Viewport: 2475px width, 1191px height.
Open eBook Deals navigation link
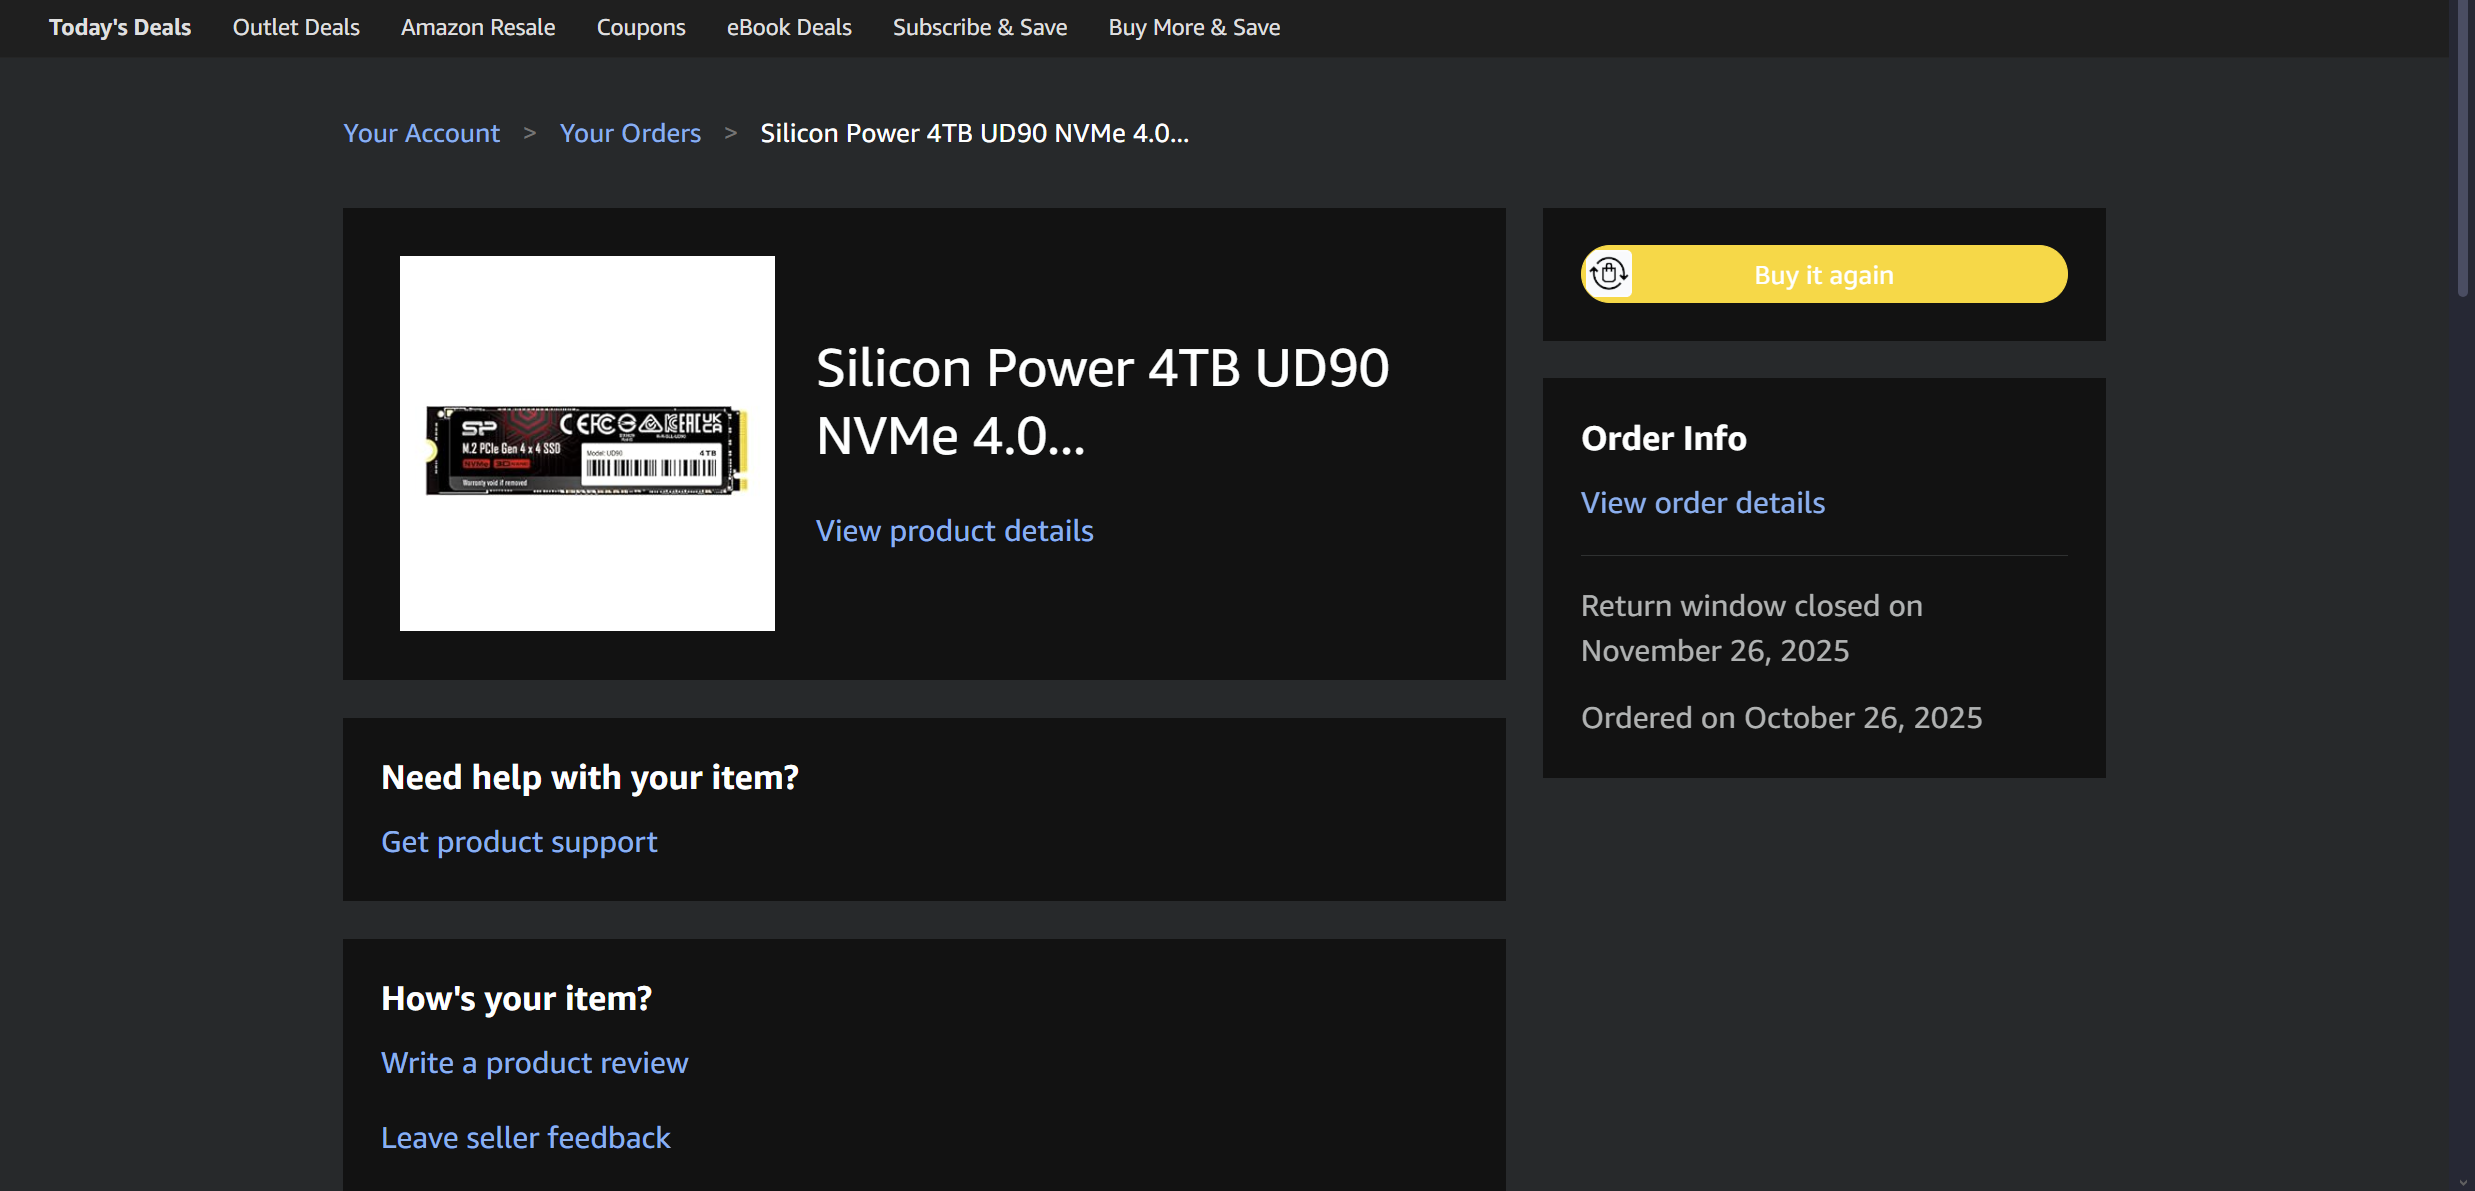click(x=789, y=27)
